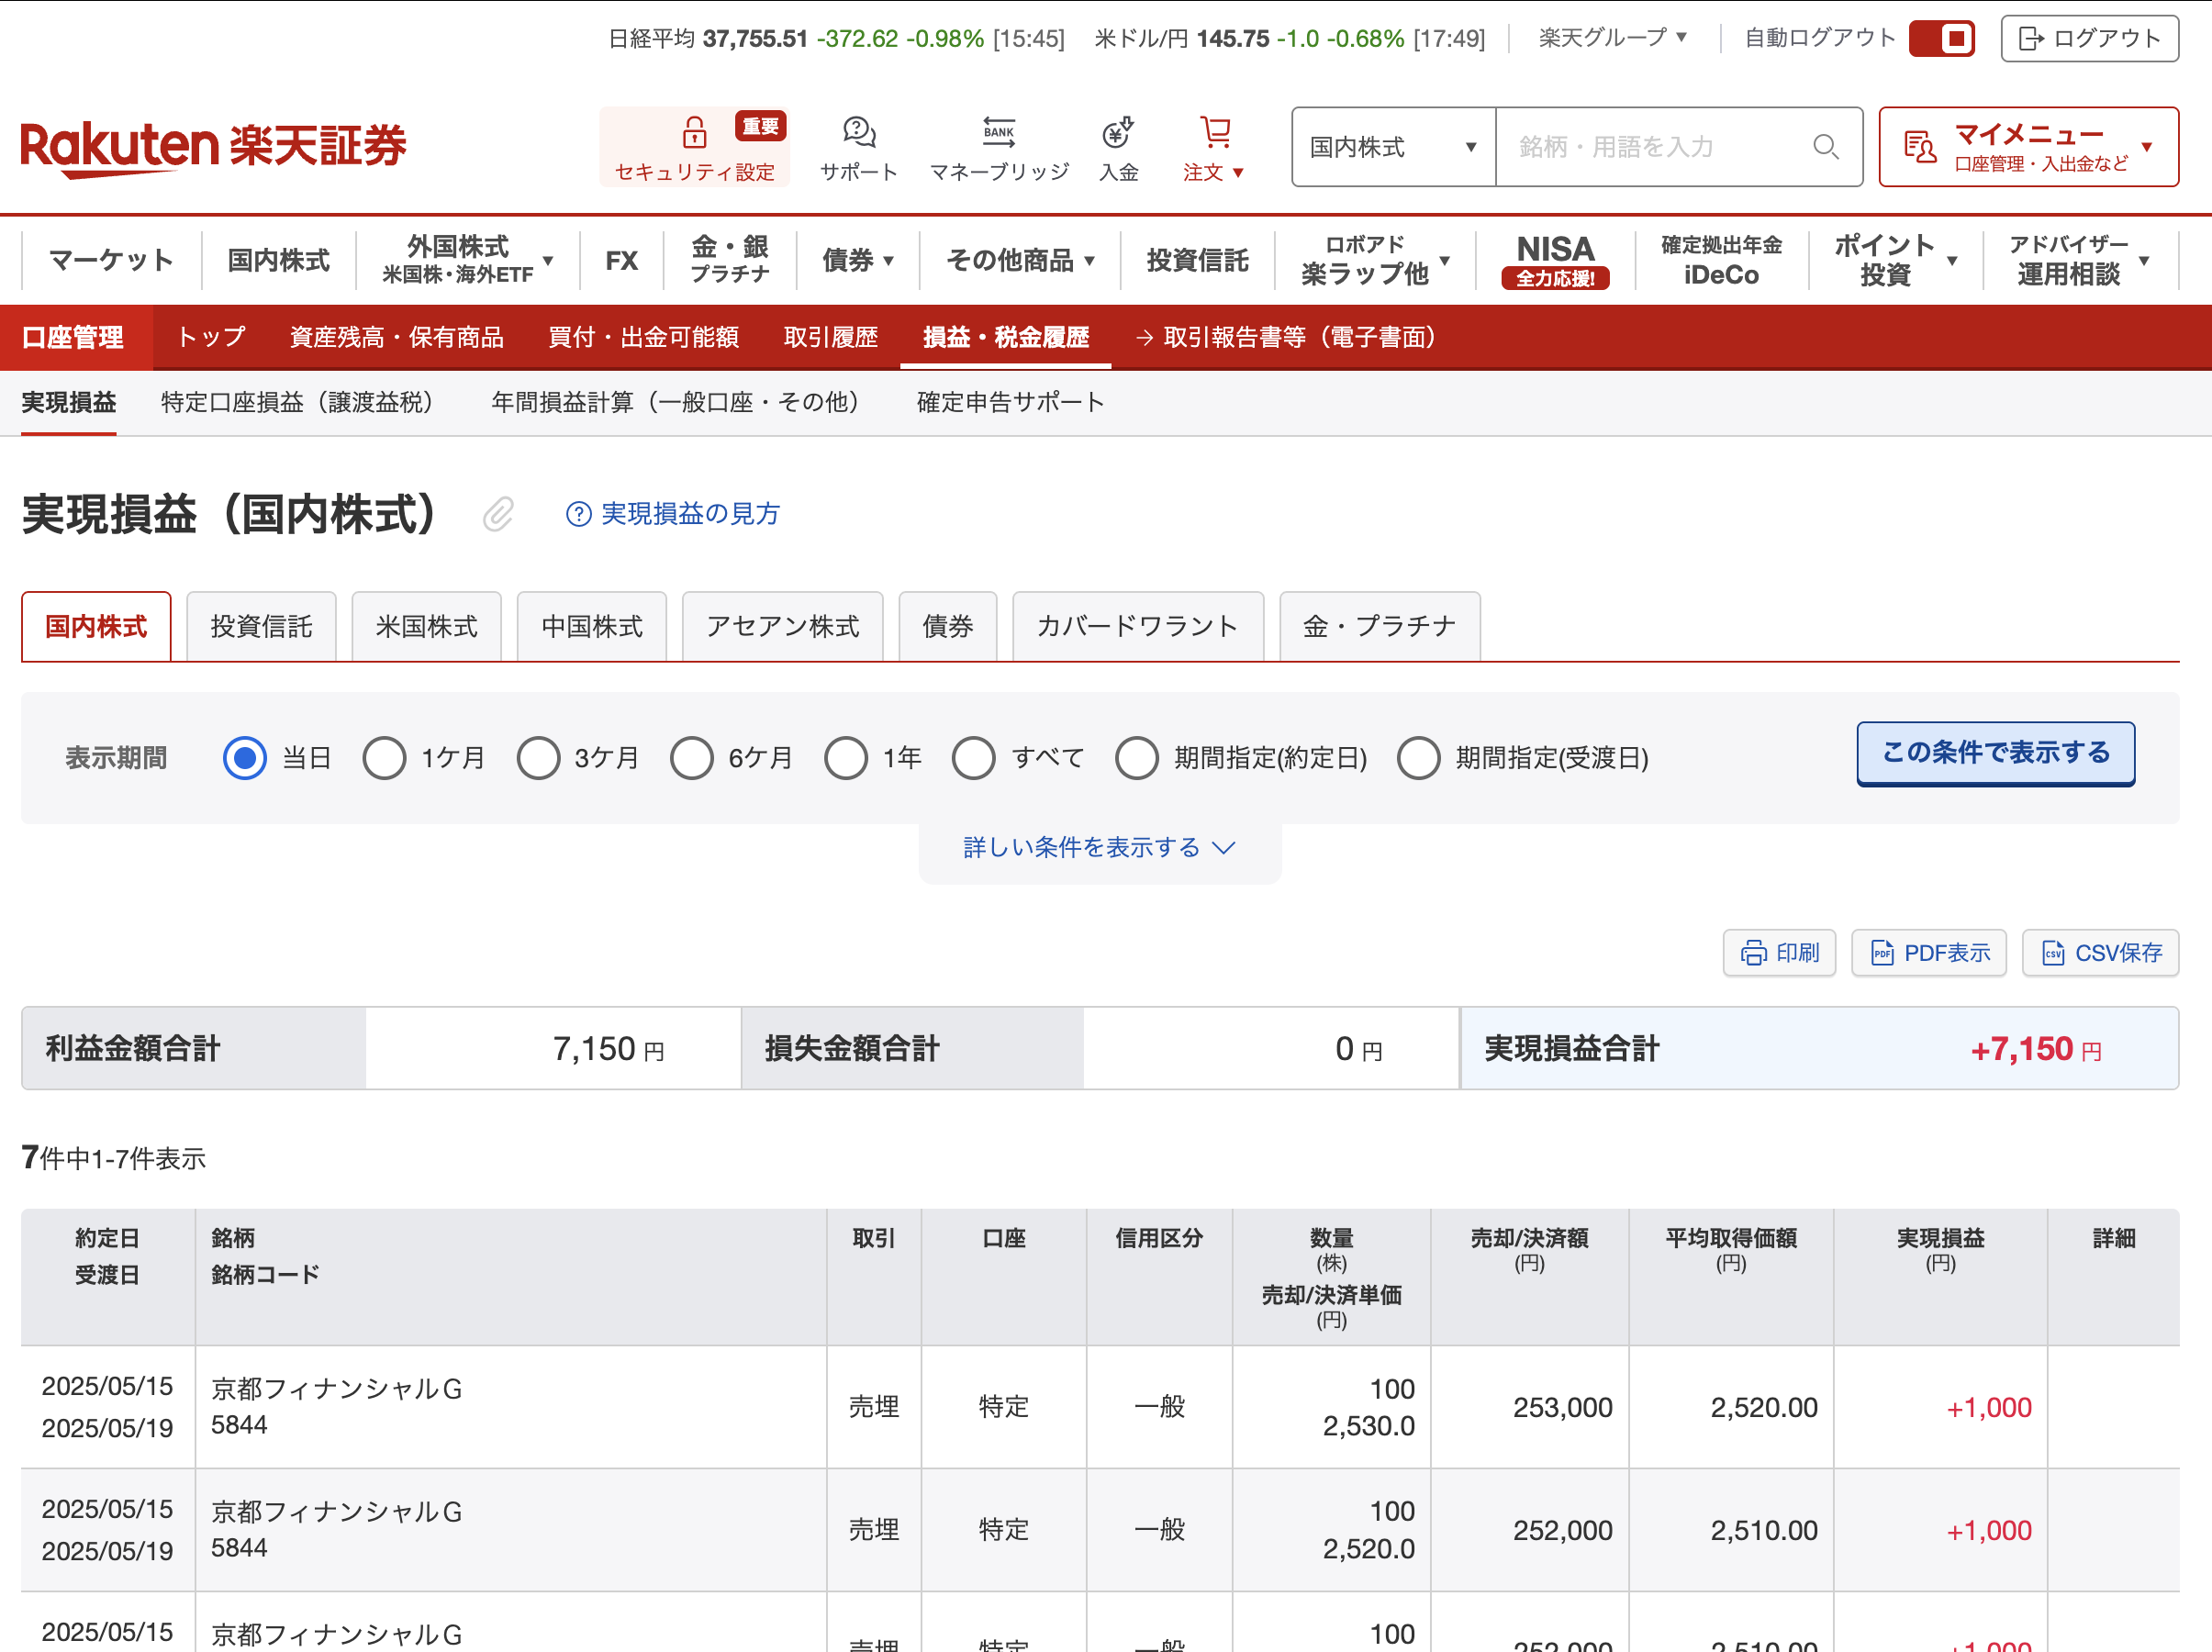Open 確定申告サポート link
This screenshot has height=1652, width=2212.
click(x=1011, y=402)
